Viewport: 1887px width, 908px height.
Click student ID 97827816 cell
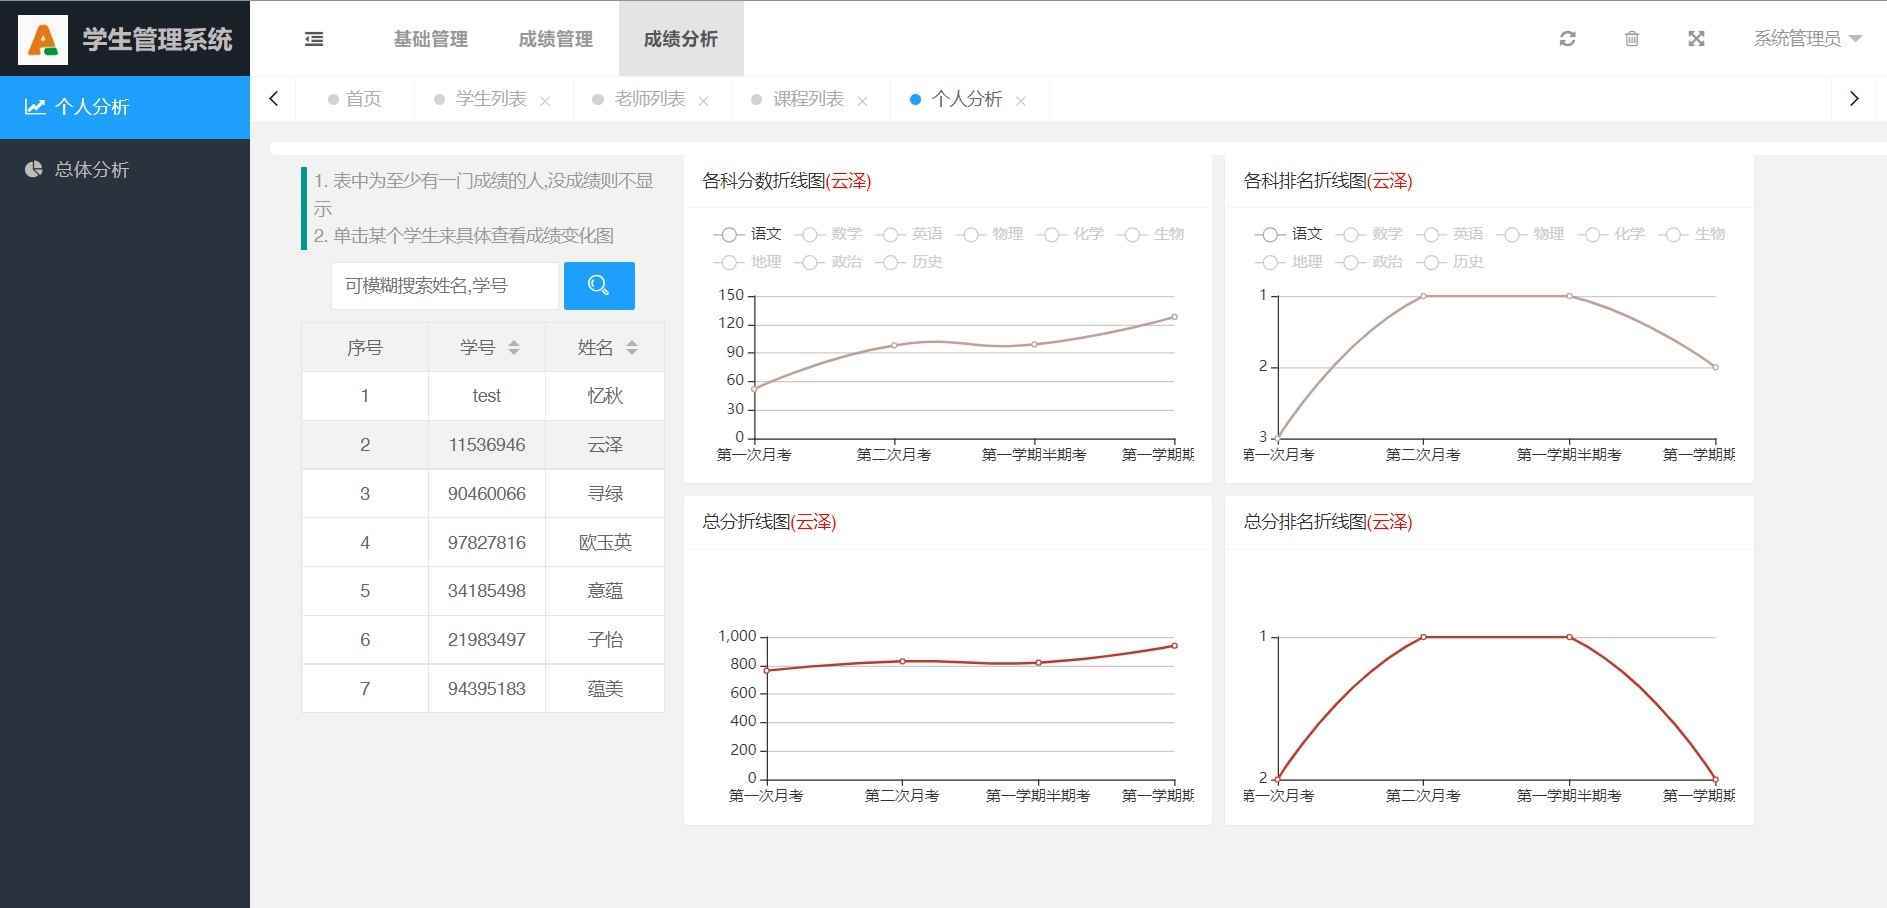[x=487, y=543]
